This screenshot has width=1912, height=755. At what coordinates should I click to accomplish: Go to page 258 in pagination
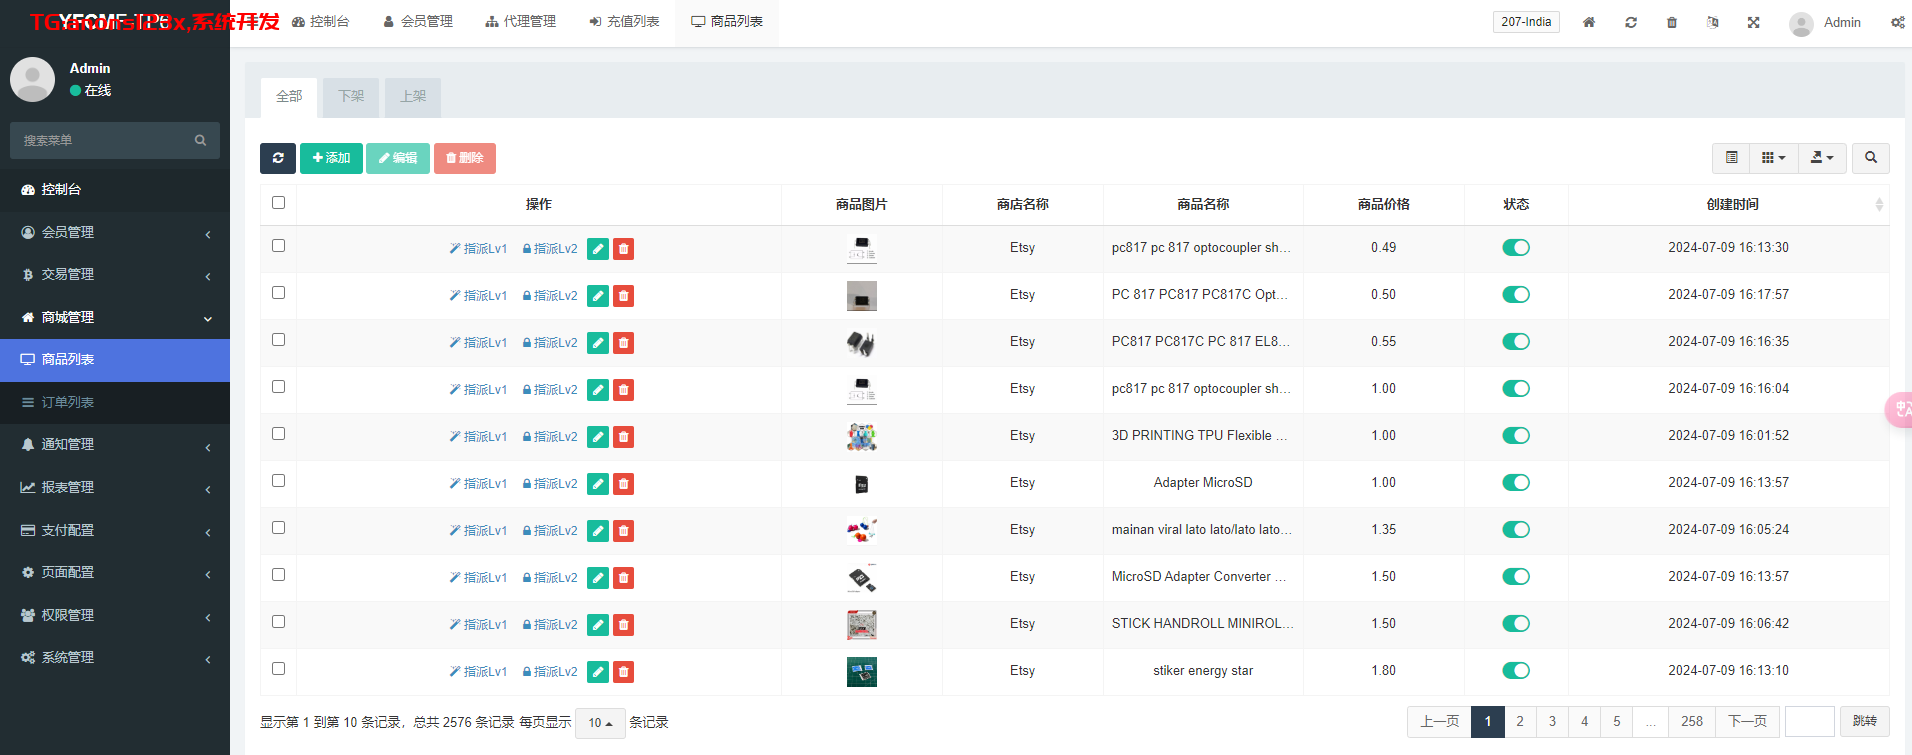[x=1691, y=721]
